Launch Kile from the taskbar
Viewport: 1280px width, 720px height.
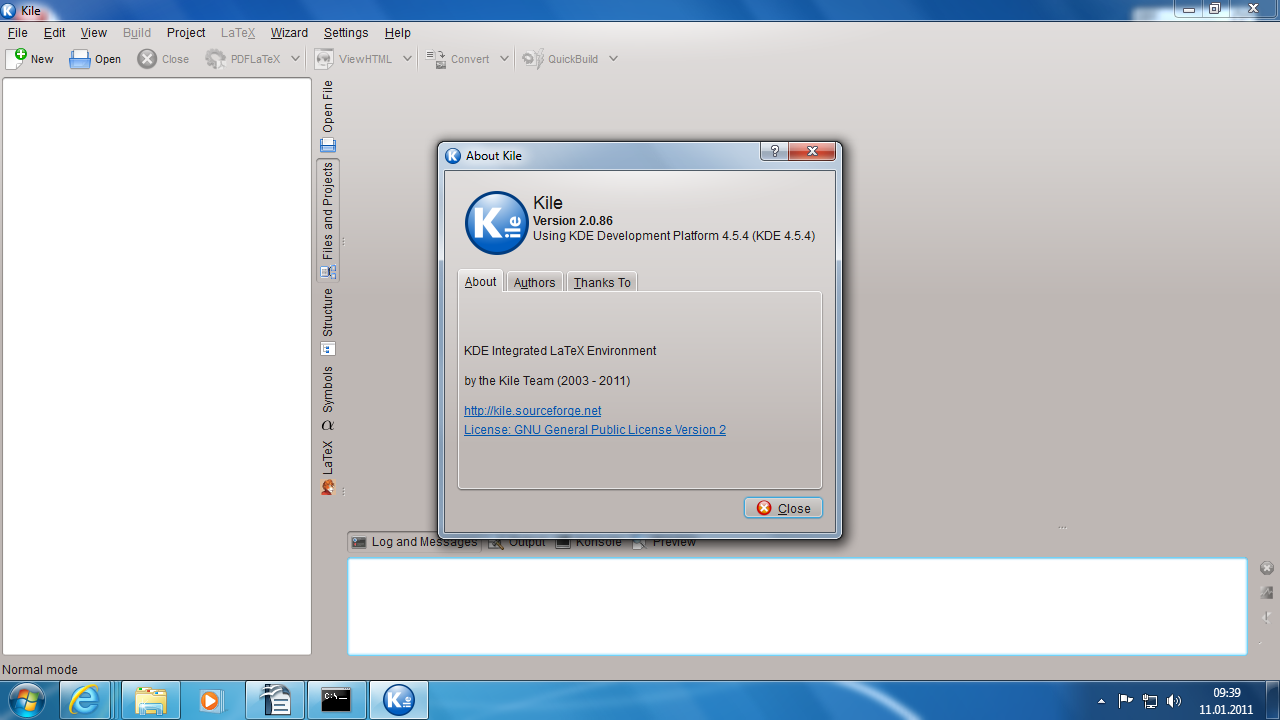pyautogui.click(x=398, y=699)
